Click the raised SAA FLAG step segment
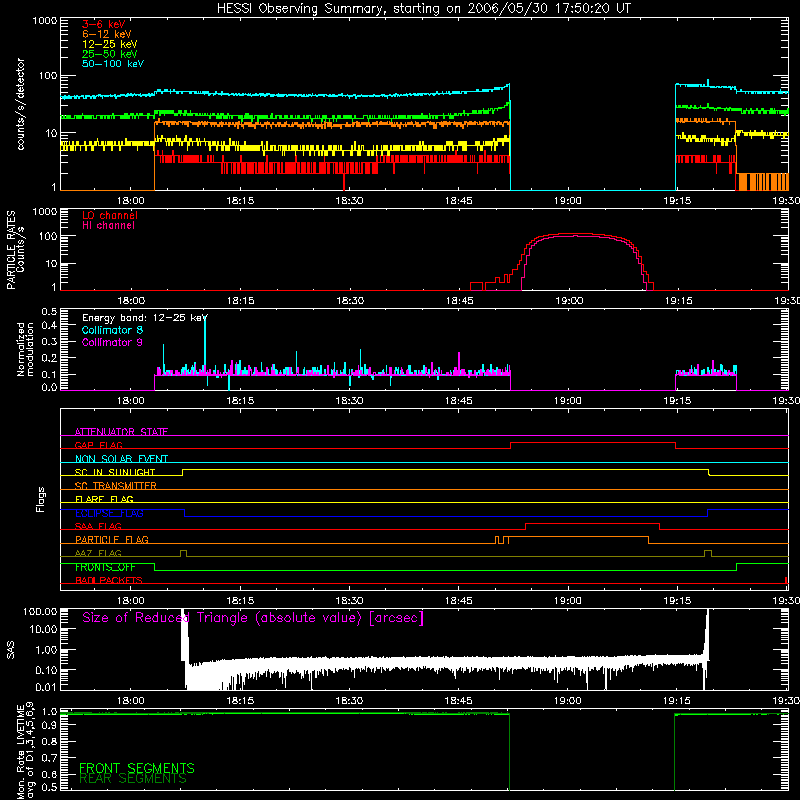The height and width of the screenshot is (800, 800). (x=592, y=523)
